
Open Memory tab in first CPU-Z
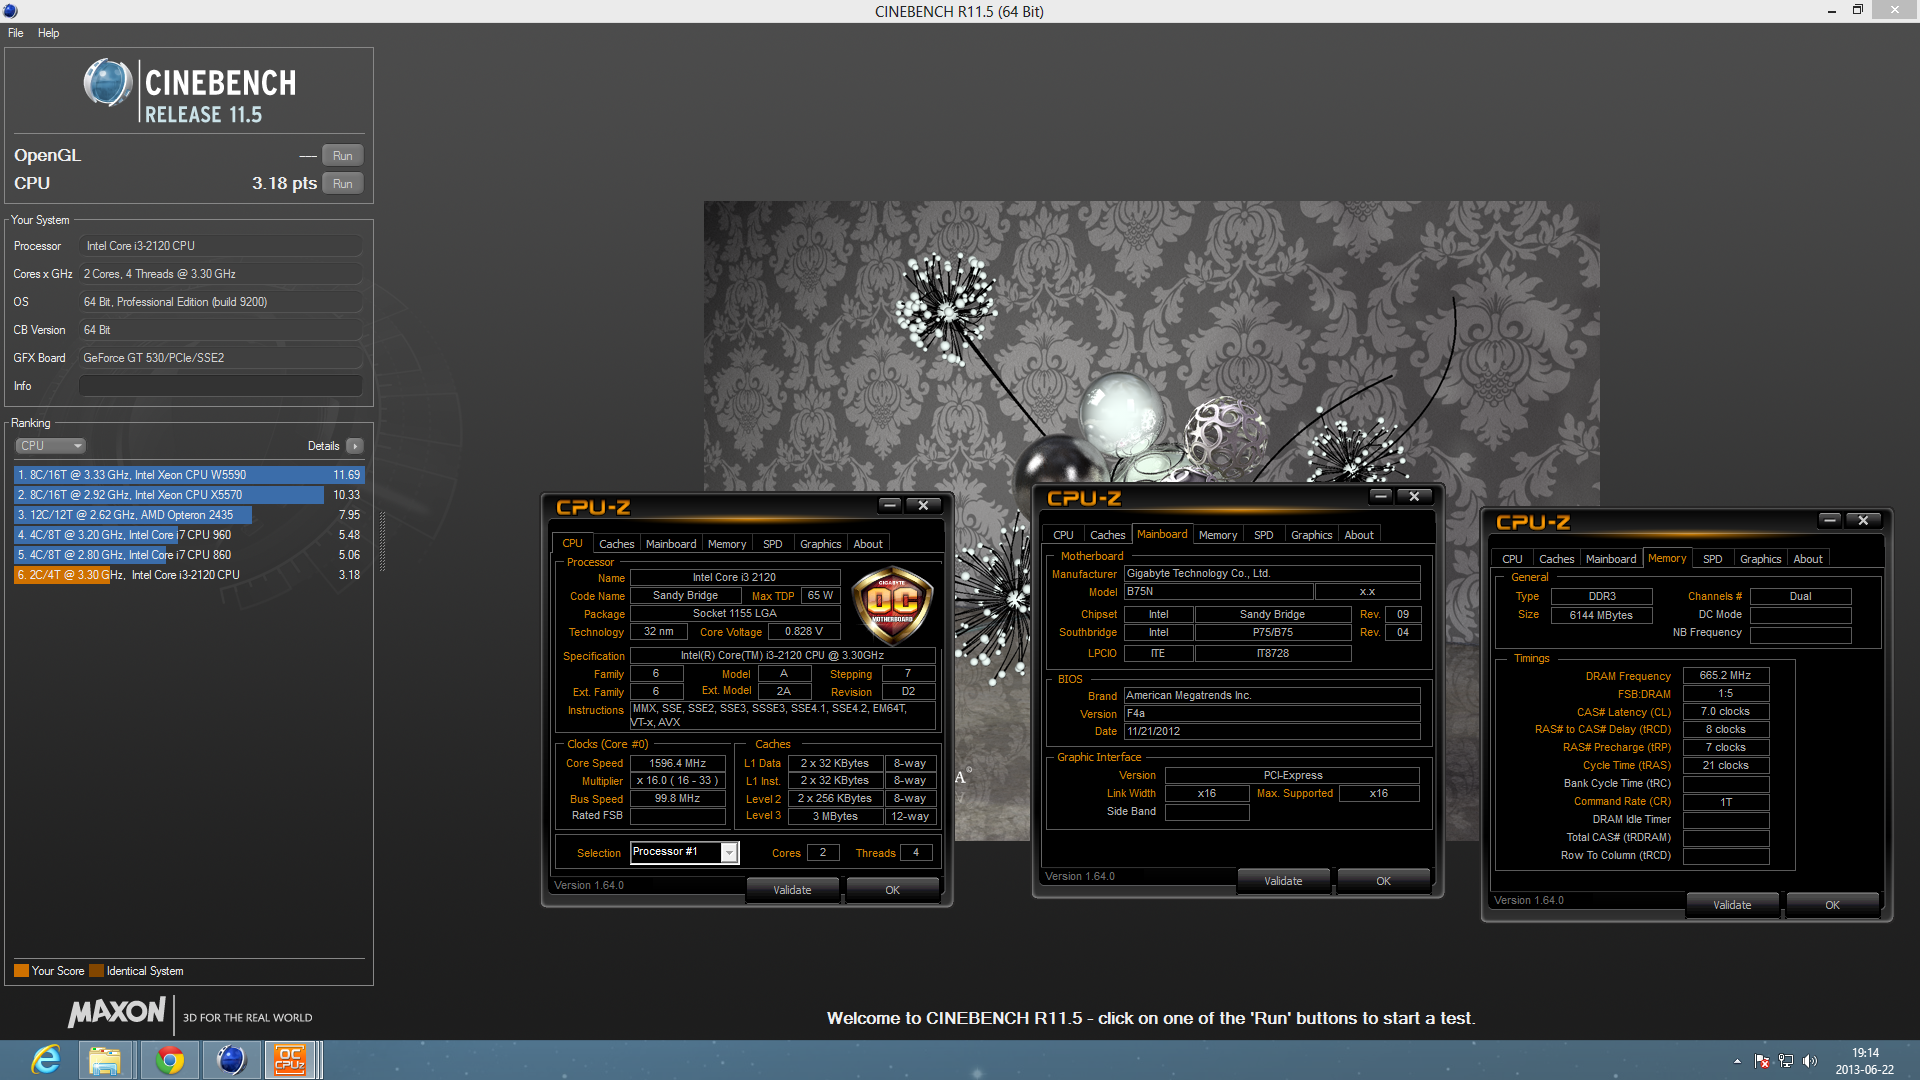pyautogui.click(x=727, y=544)
